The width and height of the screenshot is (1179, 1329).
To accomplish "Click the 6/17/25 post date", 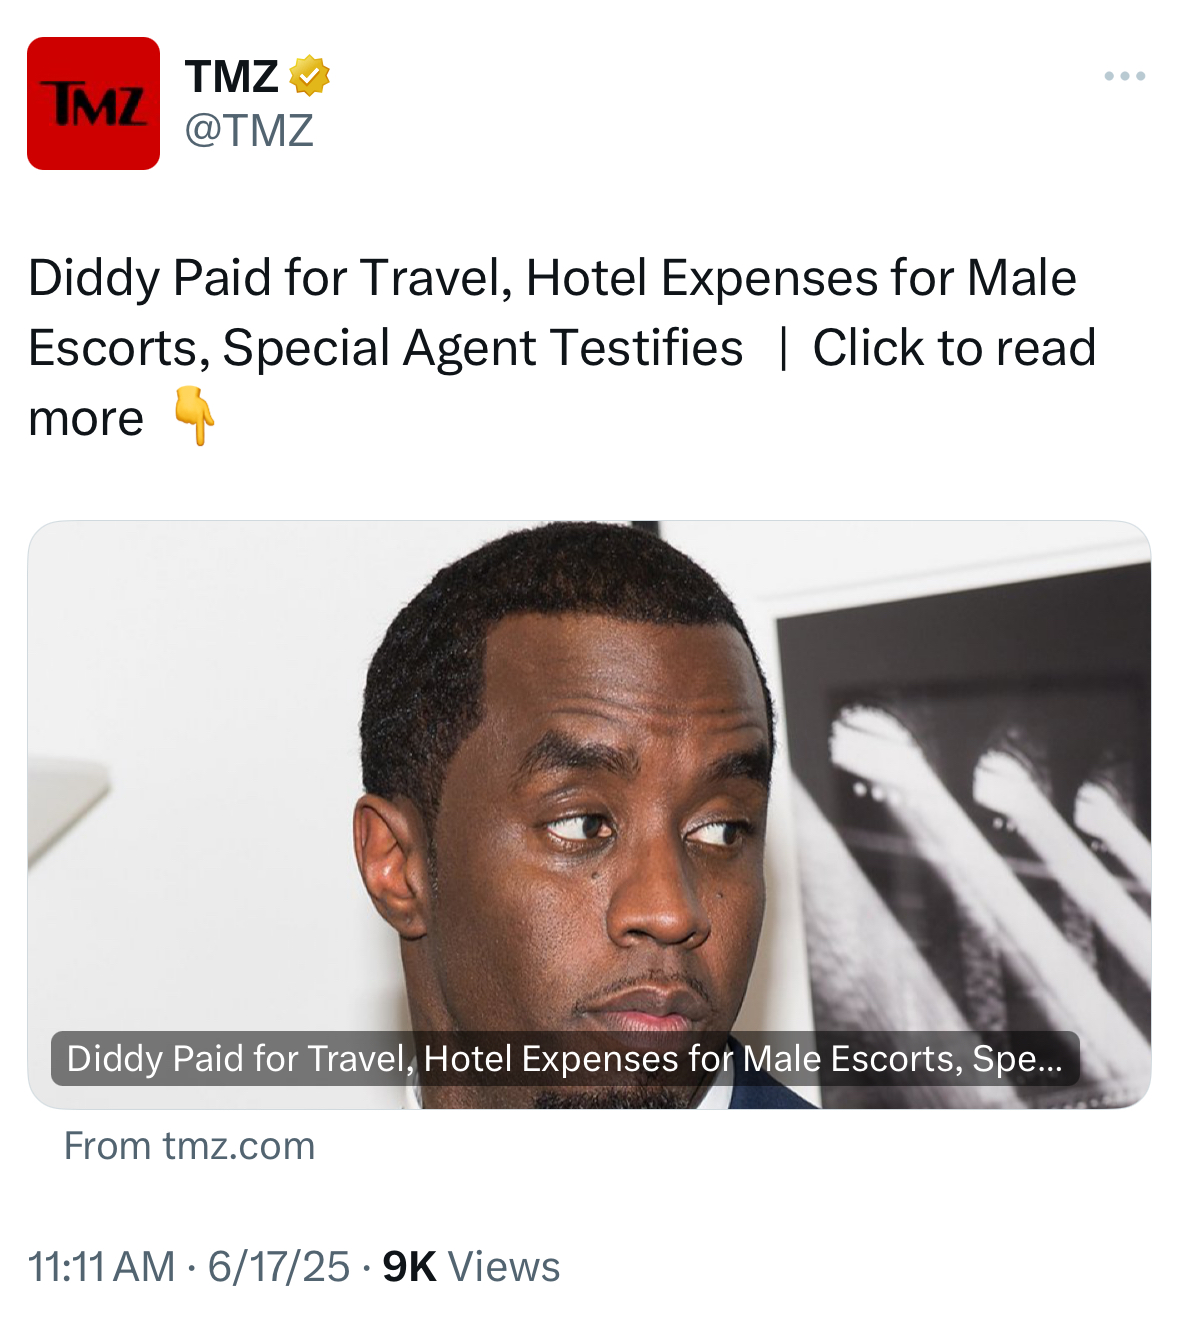I will [279, 1267].
